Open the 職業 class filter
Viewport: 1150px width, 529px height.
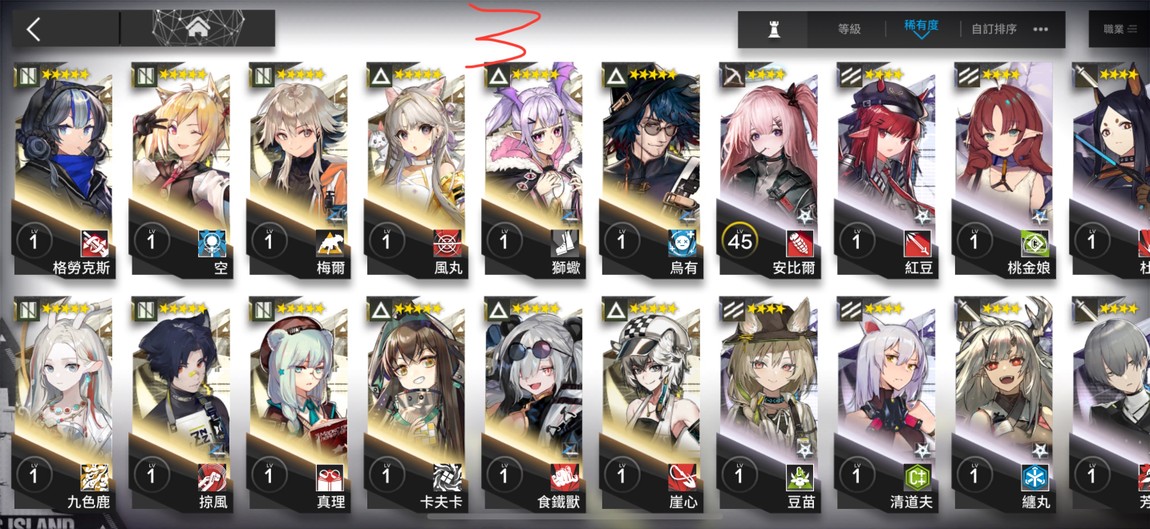click(x=1120, y=29)
